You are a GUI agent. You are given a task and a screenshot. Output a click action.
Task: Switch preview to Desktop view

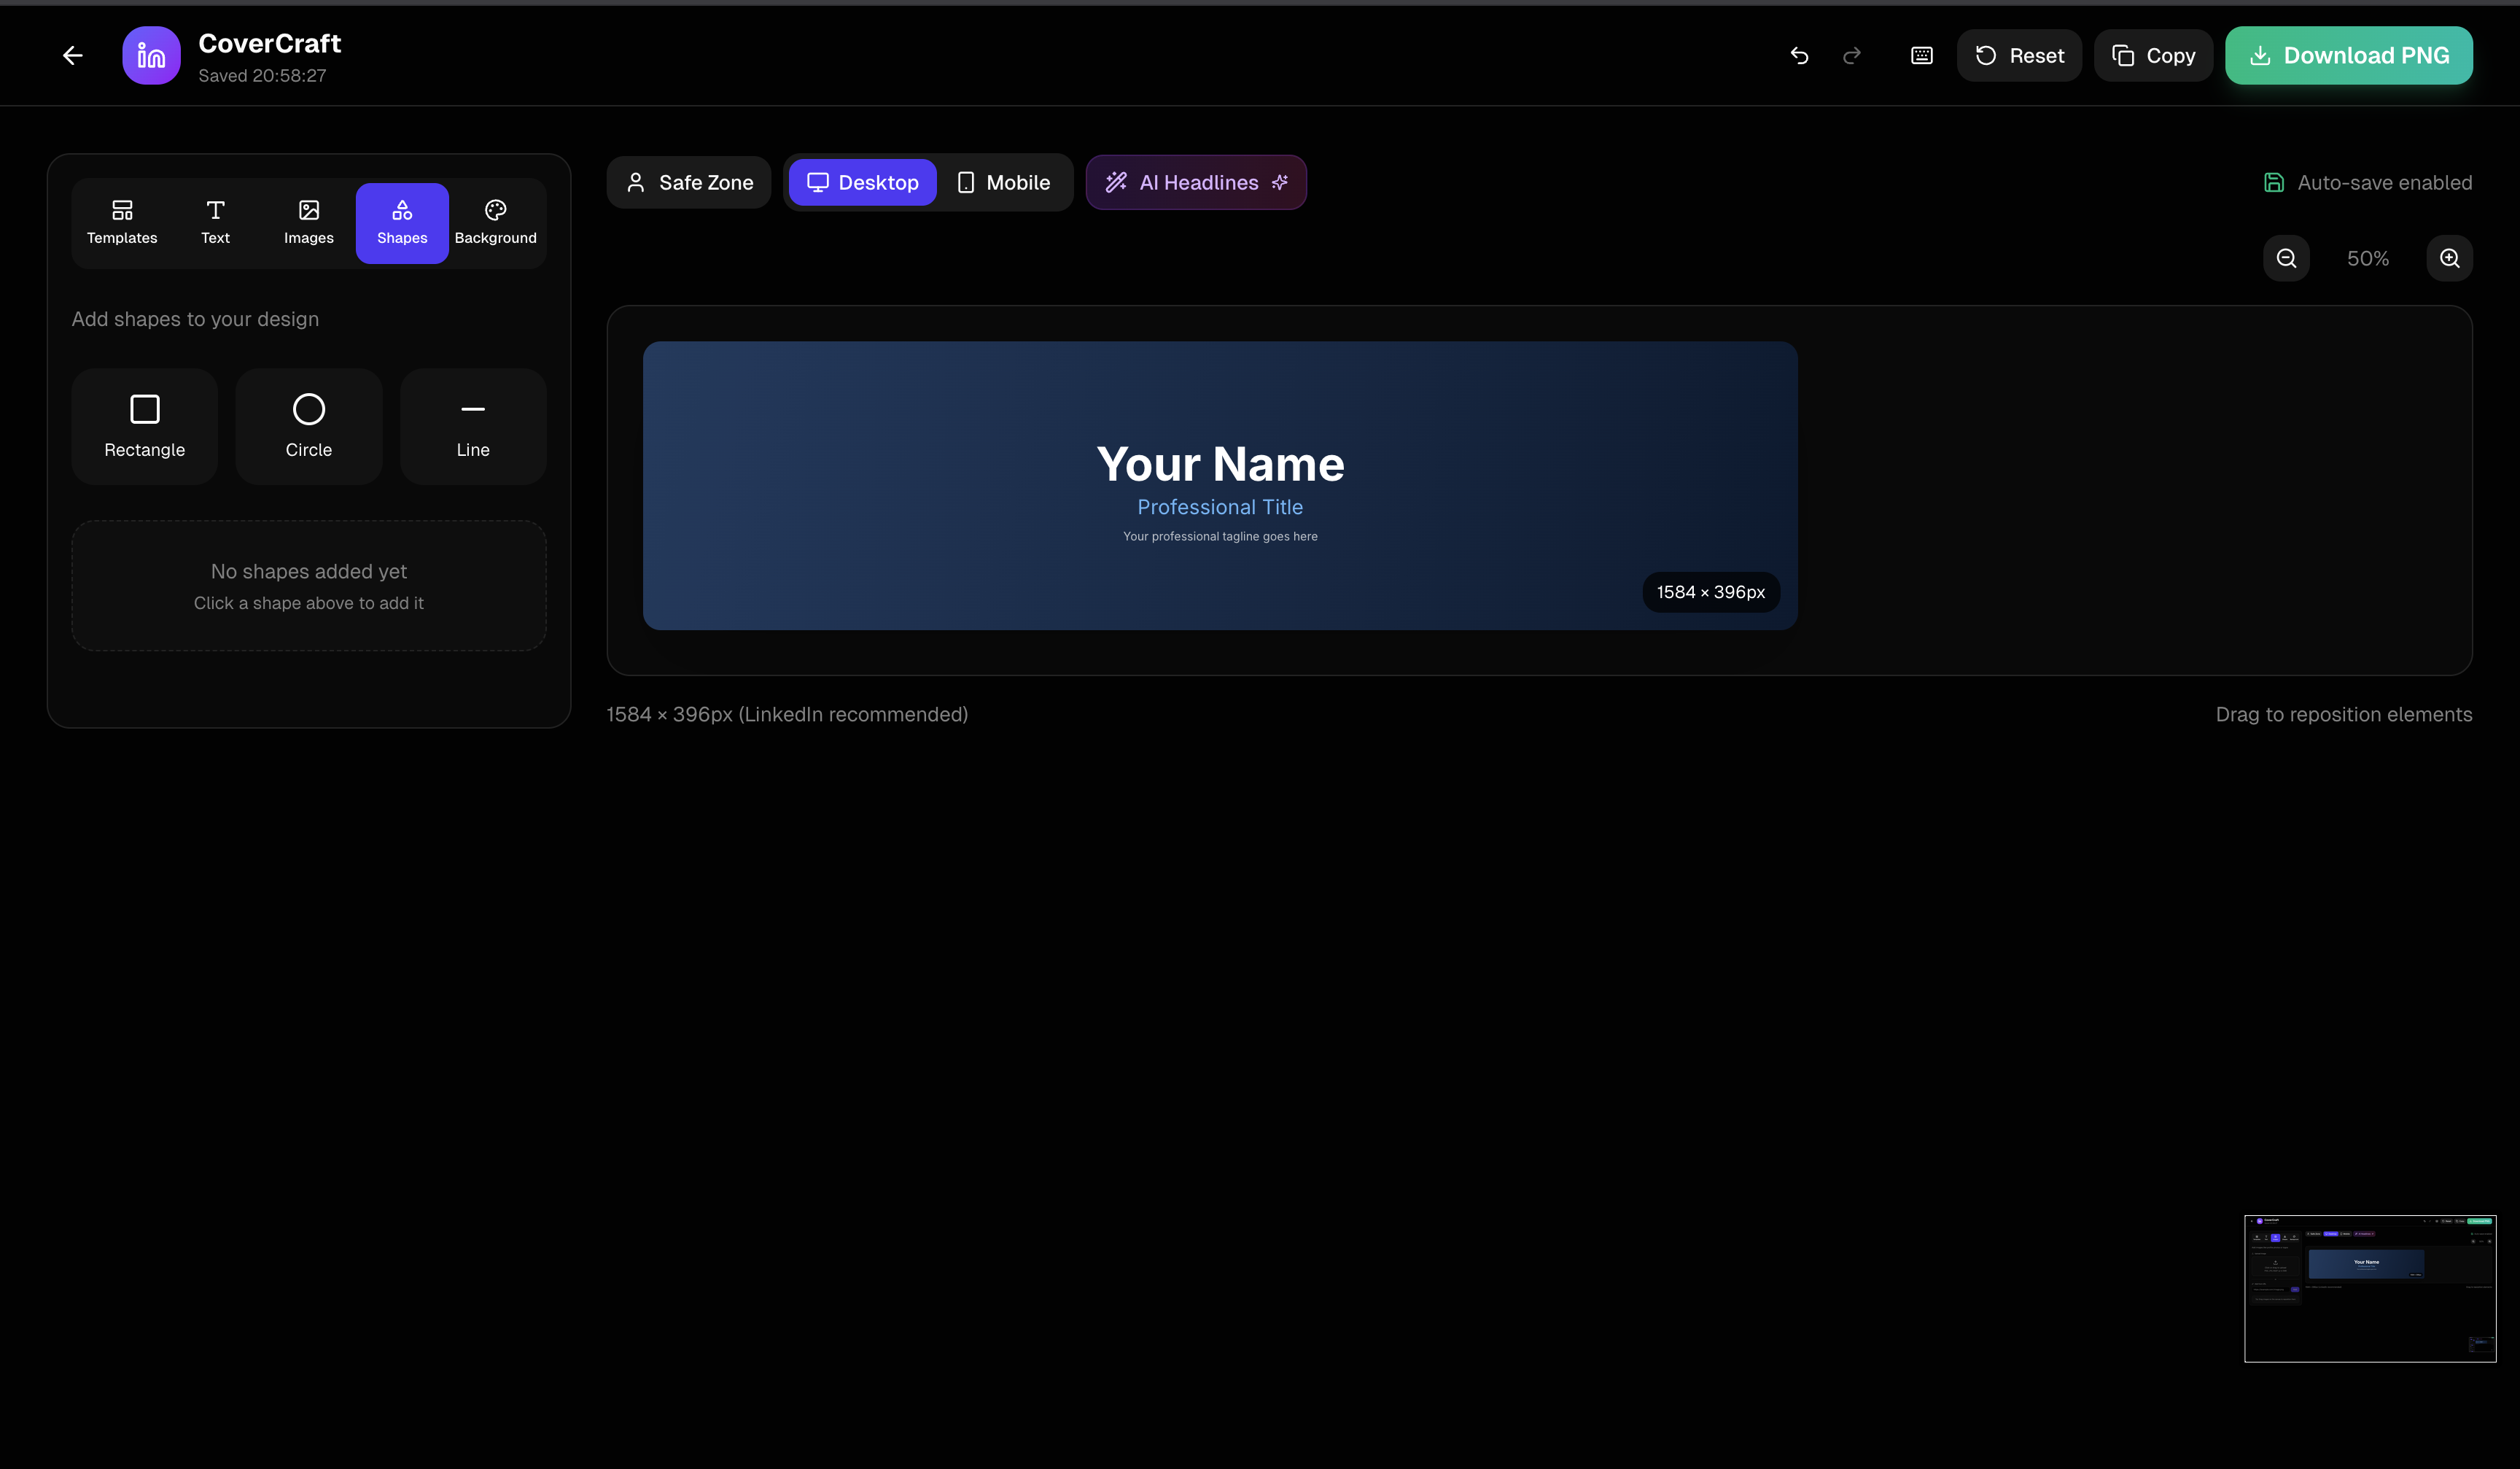pos(862,183)
